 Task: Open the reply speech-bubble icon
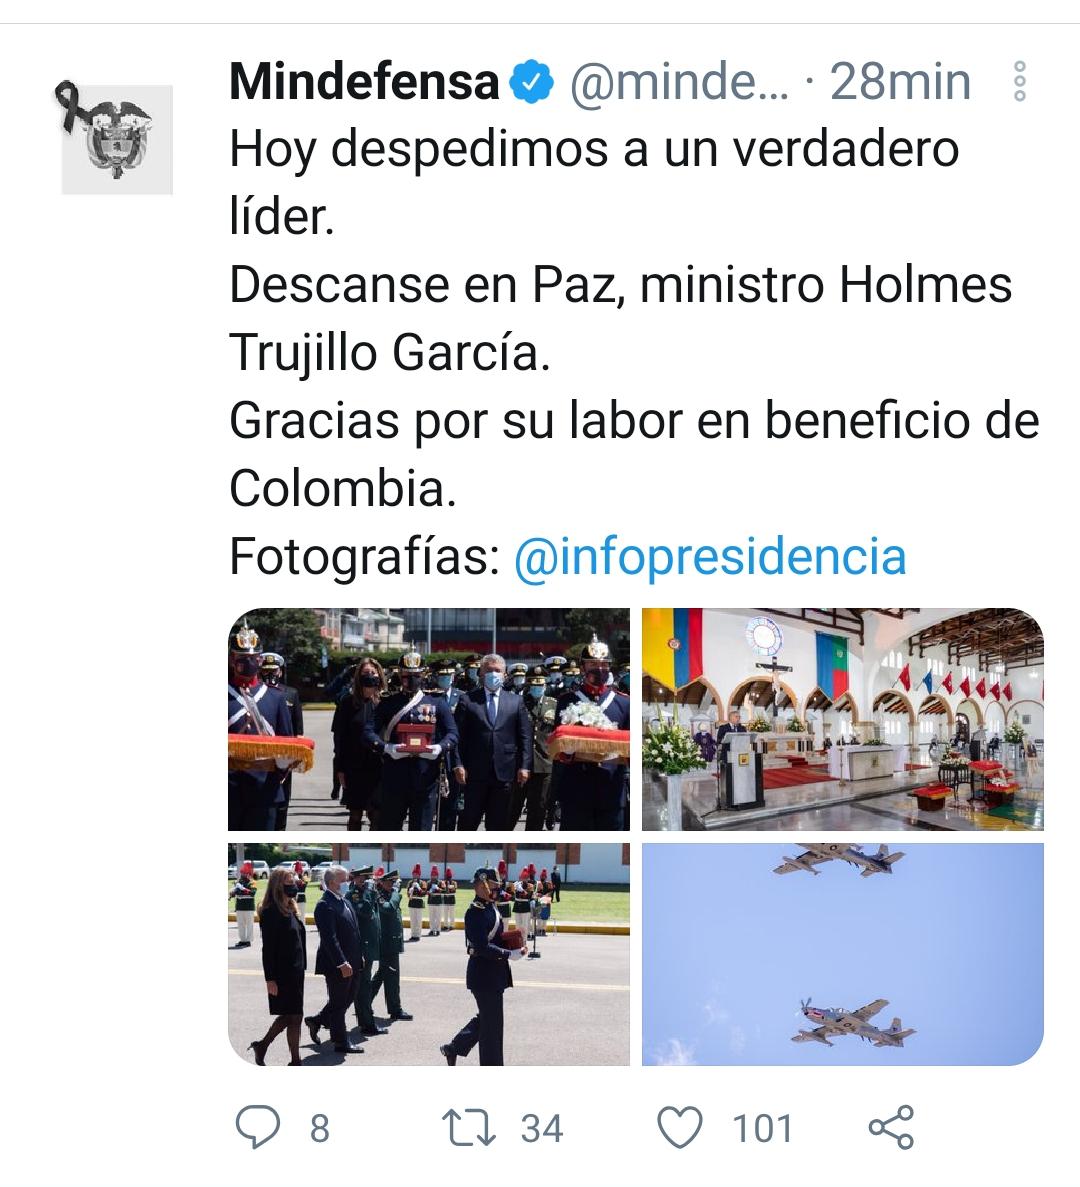tap(258, 1127)
